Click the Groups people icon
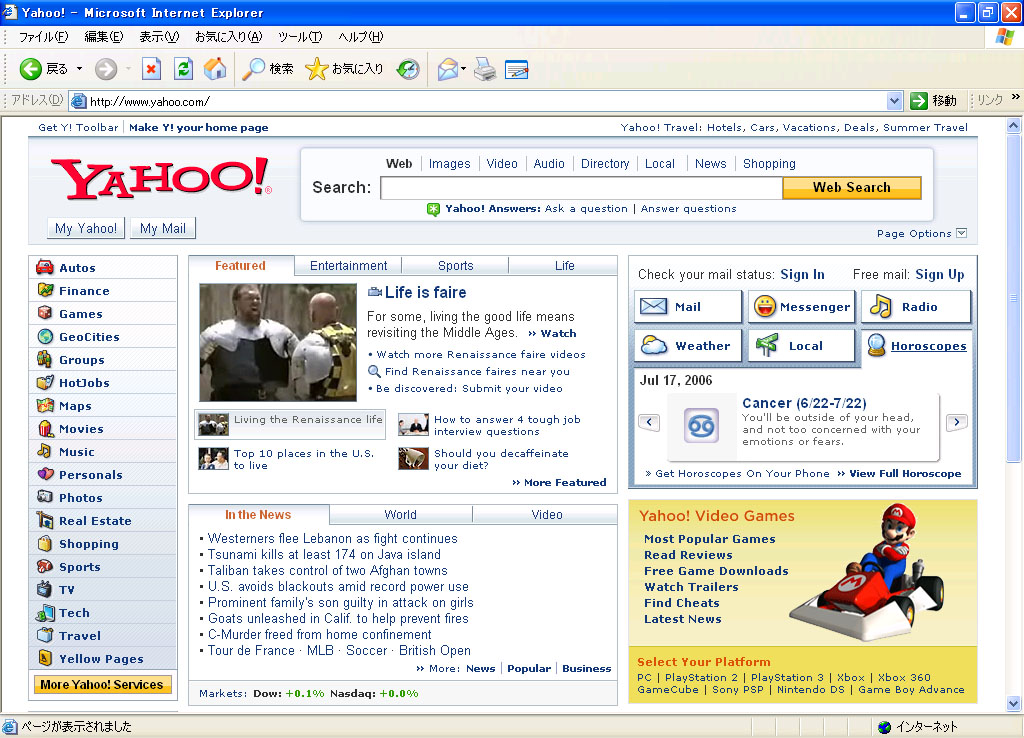The image size is (1024, 738). pos(45,359)
